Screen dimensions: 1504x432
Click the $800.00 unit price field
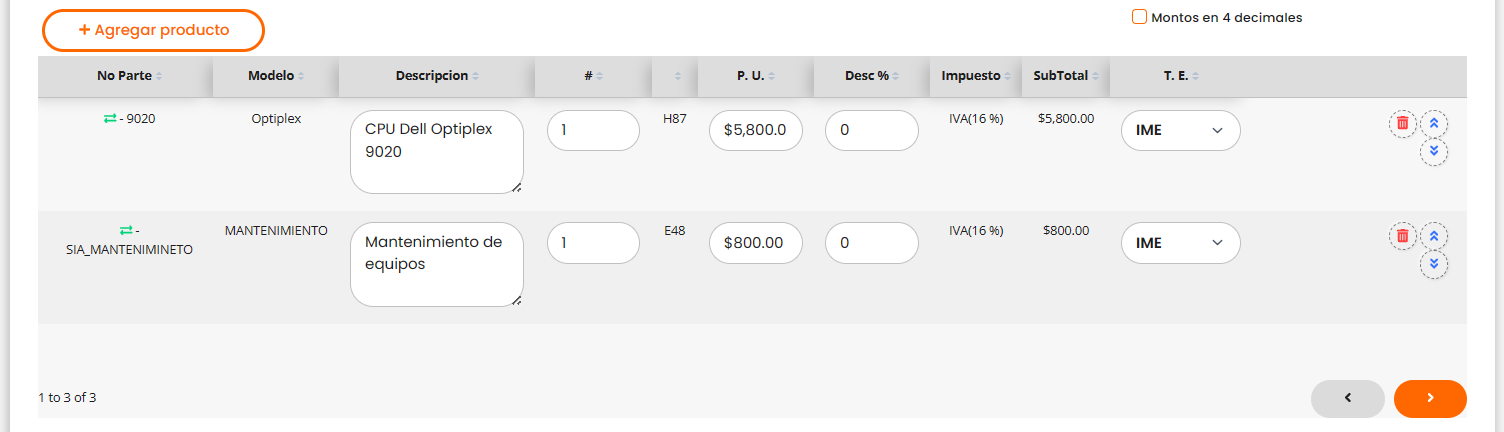755,243
